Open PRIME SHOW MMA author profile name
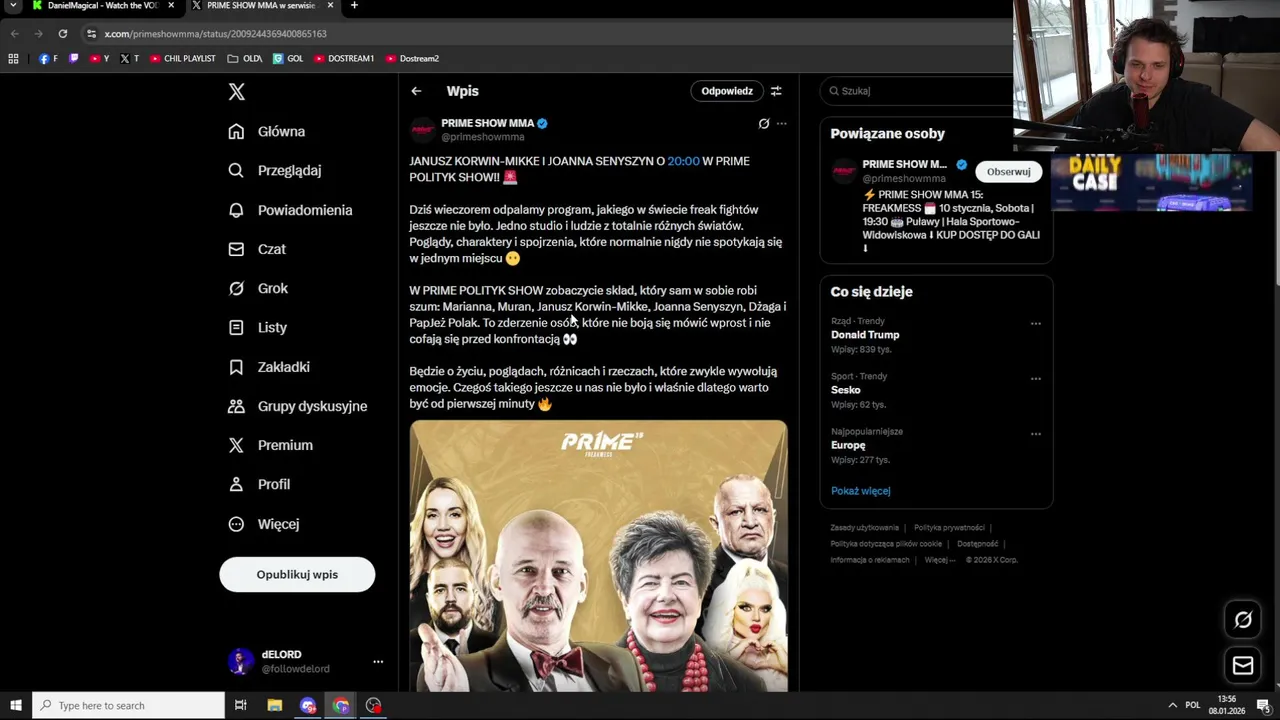The width and height of the screenshot is (1280, 720). tap(488, 124)
